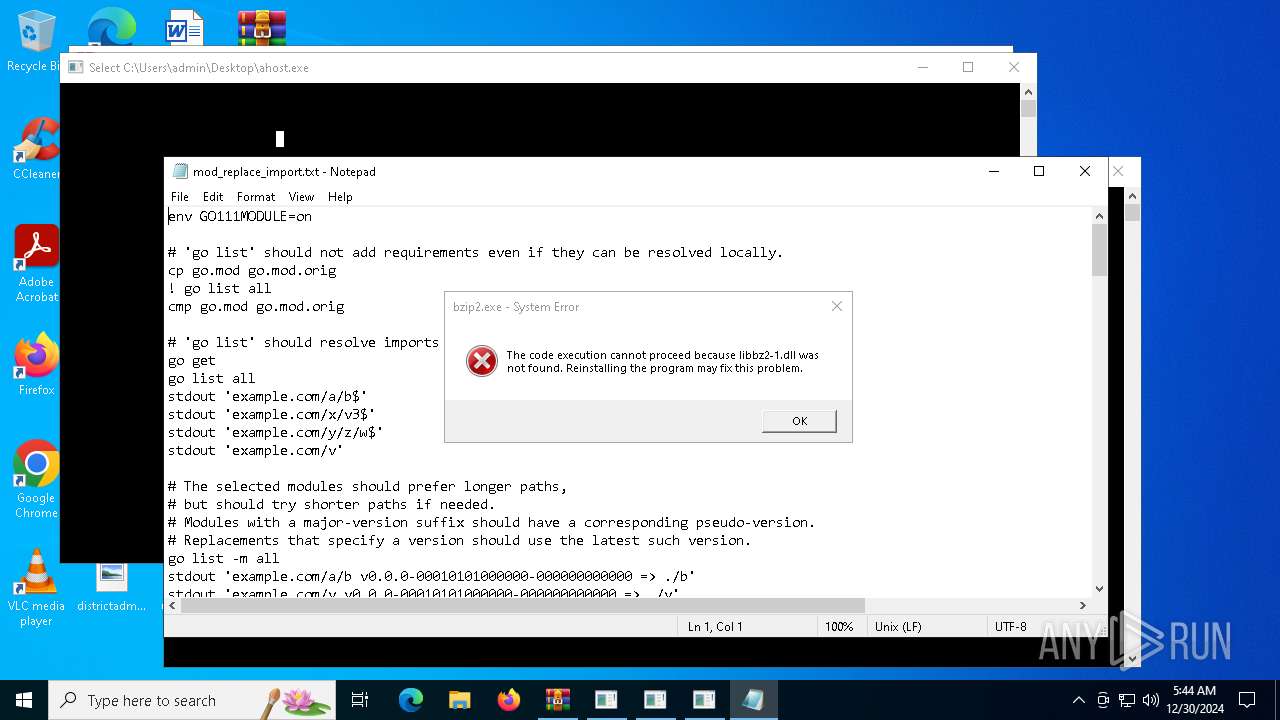The height and width of the screenshot is (720, 1280).
Task: Open the Format menu in Notepad
Action: (256, 197)
